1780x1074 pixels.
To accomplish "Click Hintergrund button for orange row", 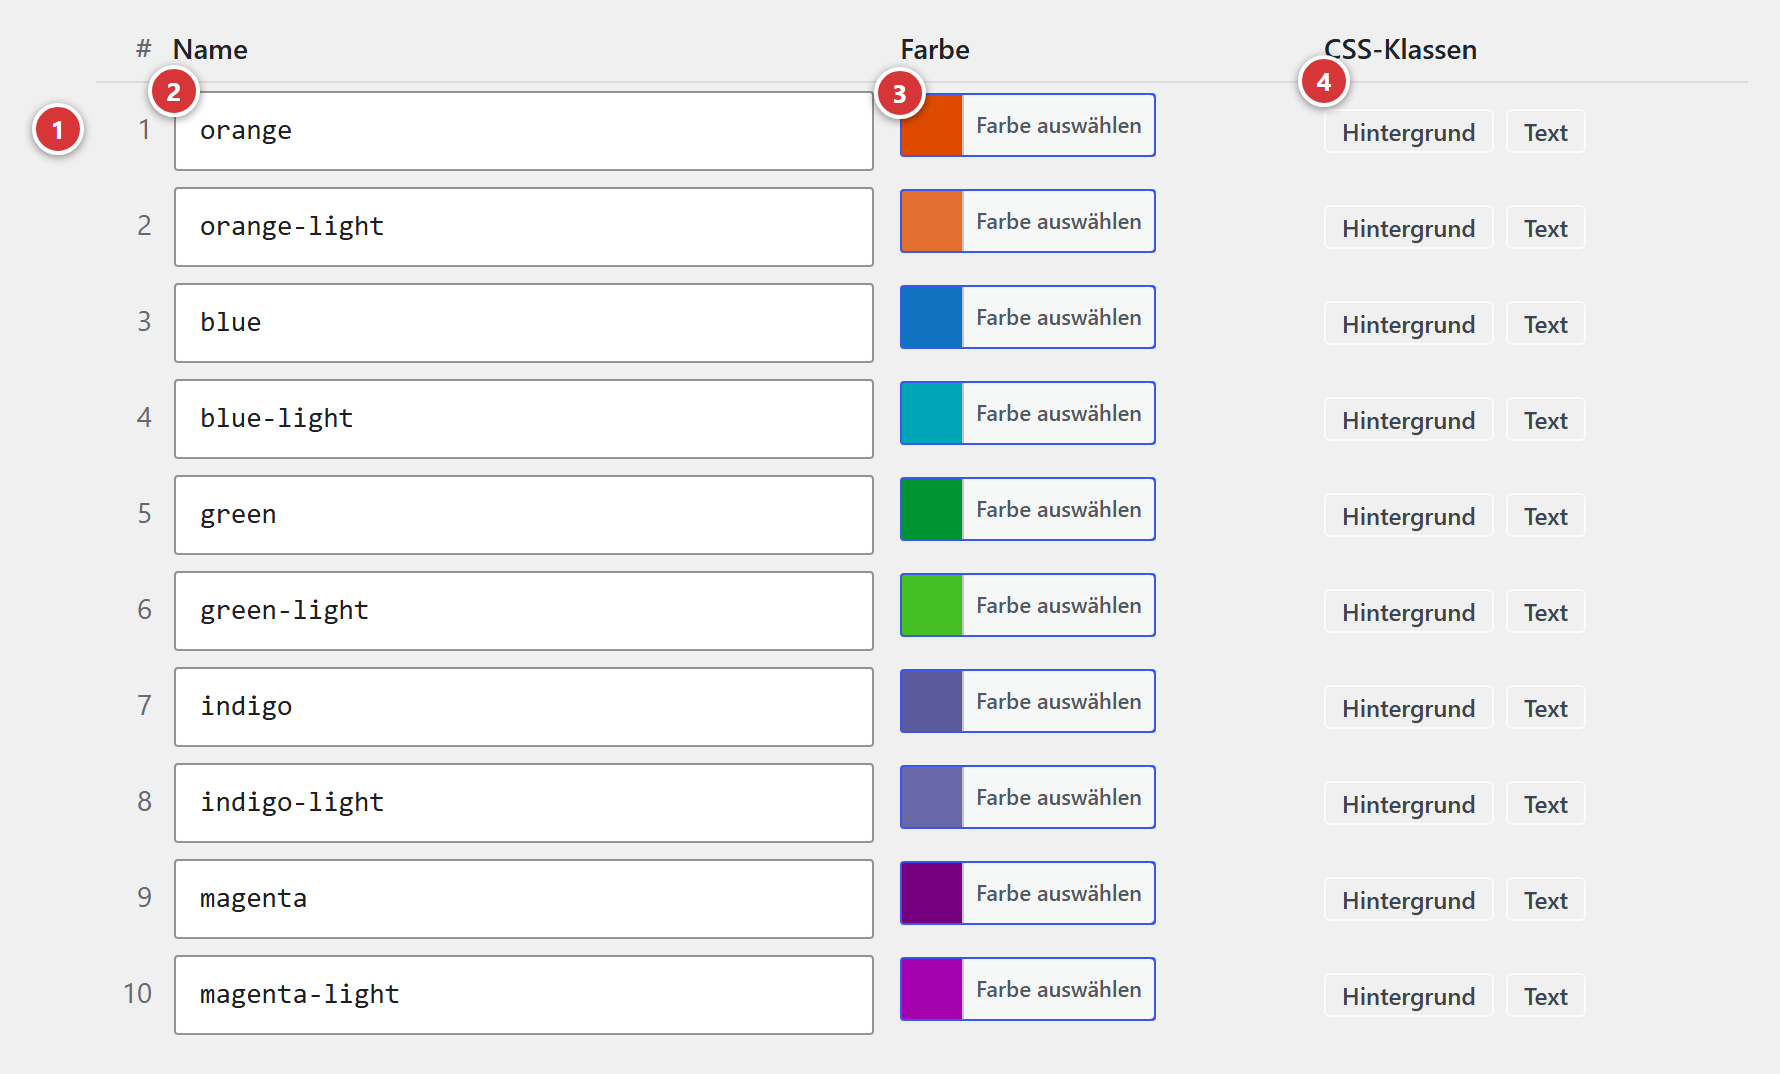I will [1408, 131].
